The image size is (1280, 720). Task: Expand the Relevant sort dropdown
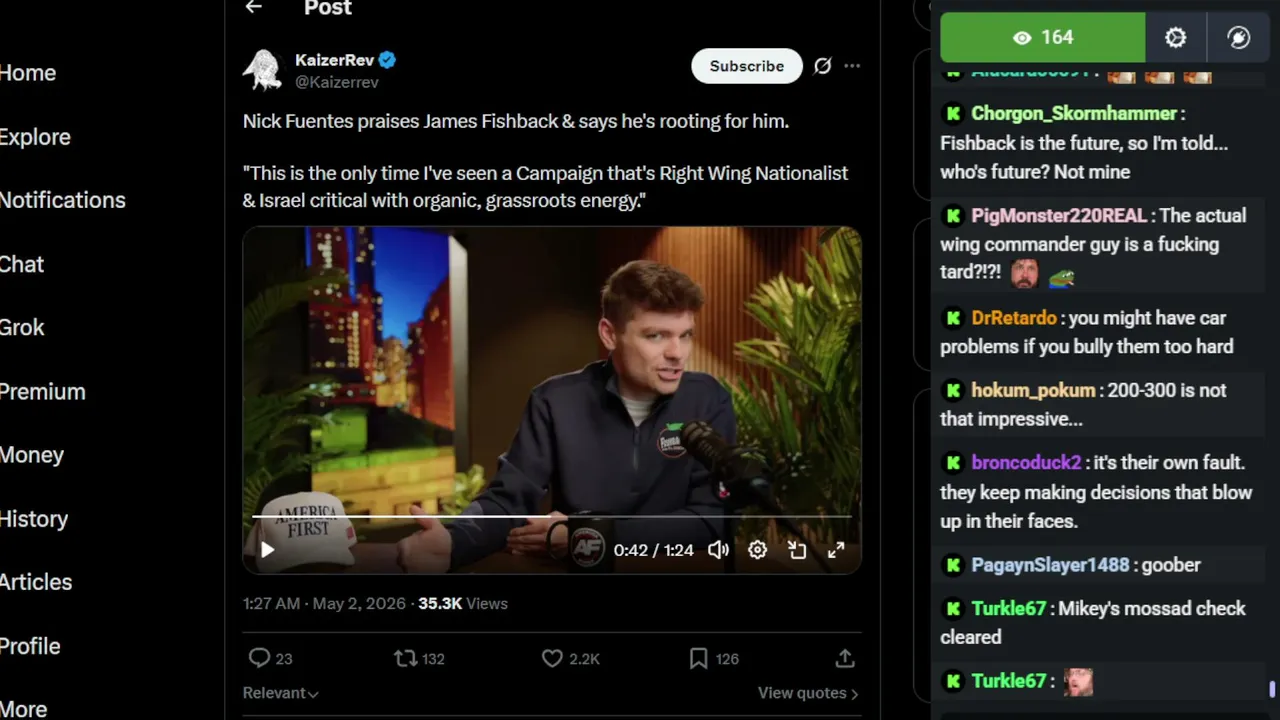(281, 693)
